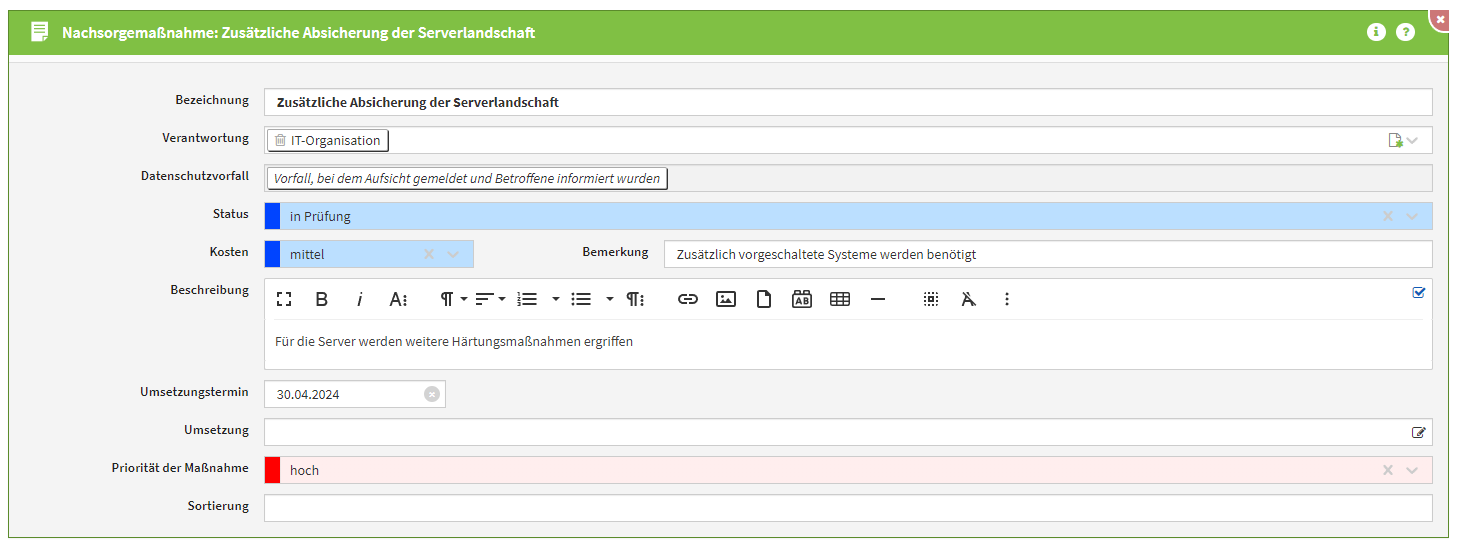This screenshot has height=546, width=1460.
Task: Clear formatting in the description editor
Action: (968, 299)
